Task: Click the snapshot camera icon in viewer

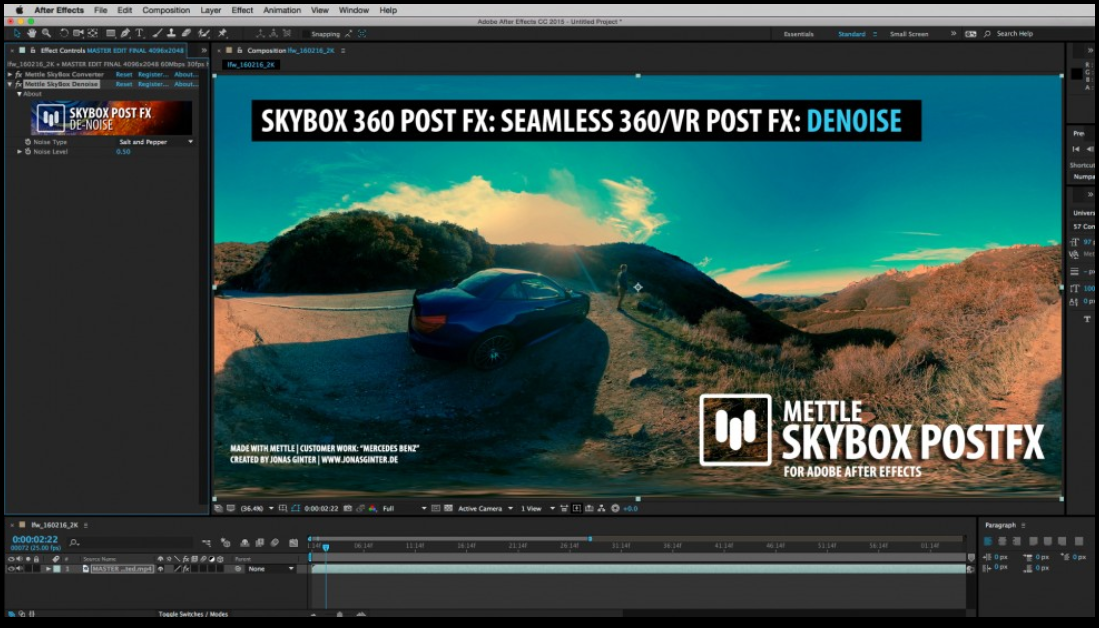Action: [x=348, y=509]
